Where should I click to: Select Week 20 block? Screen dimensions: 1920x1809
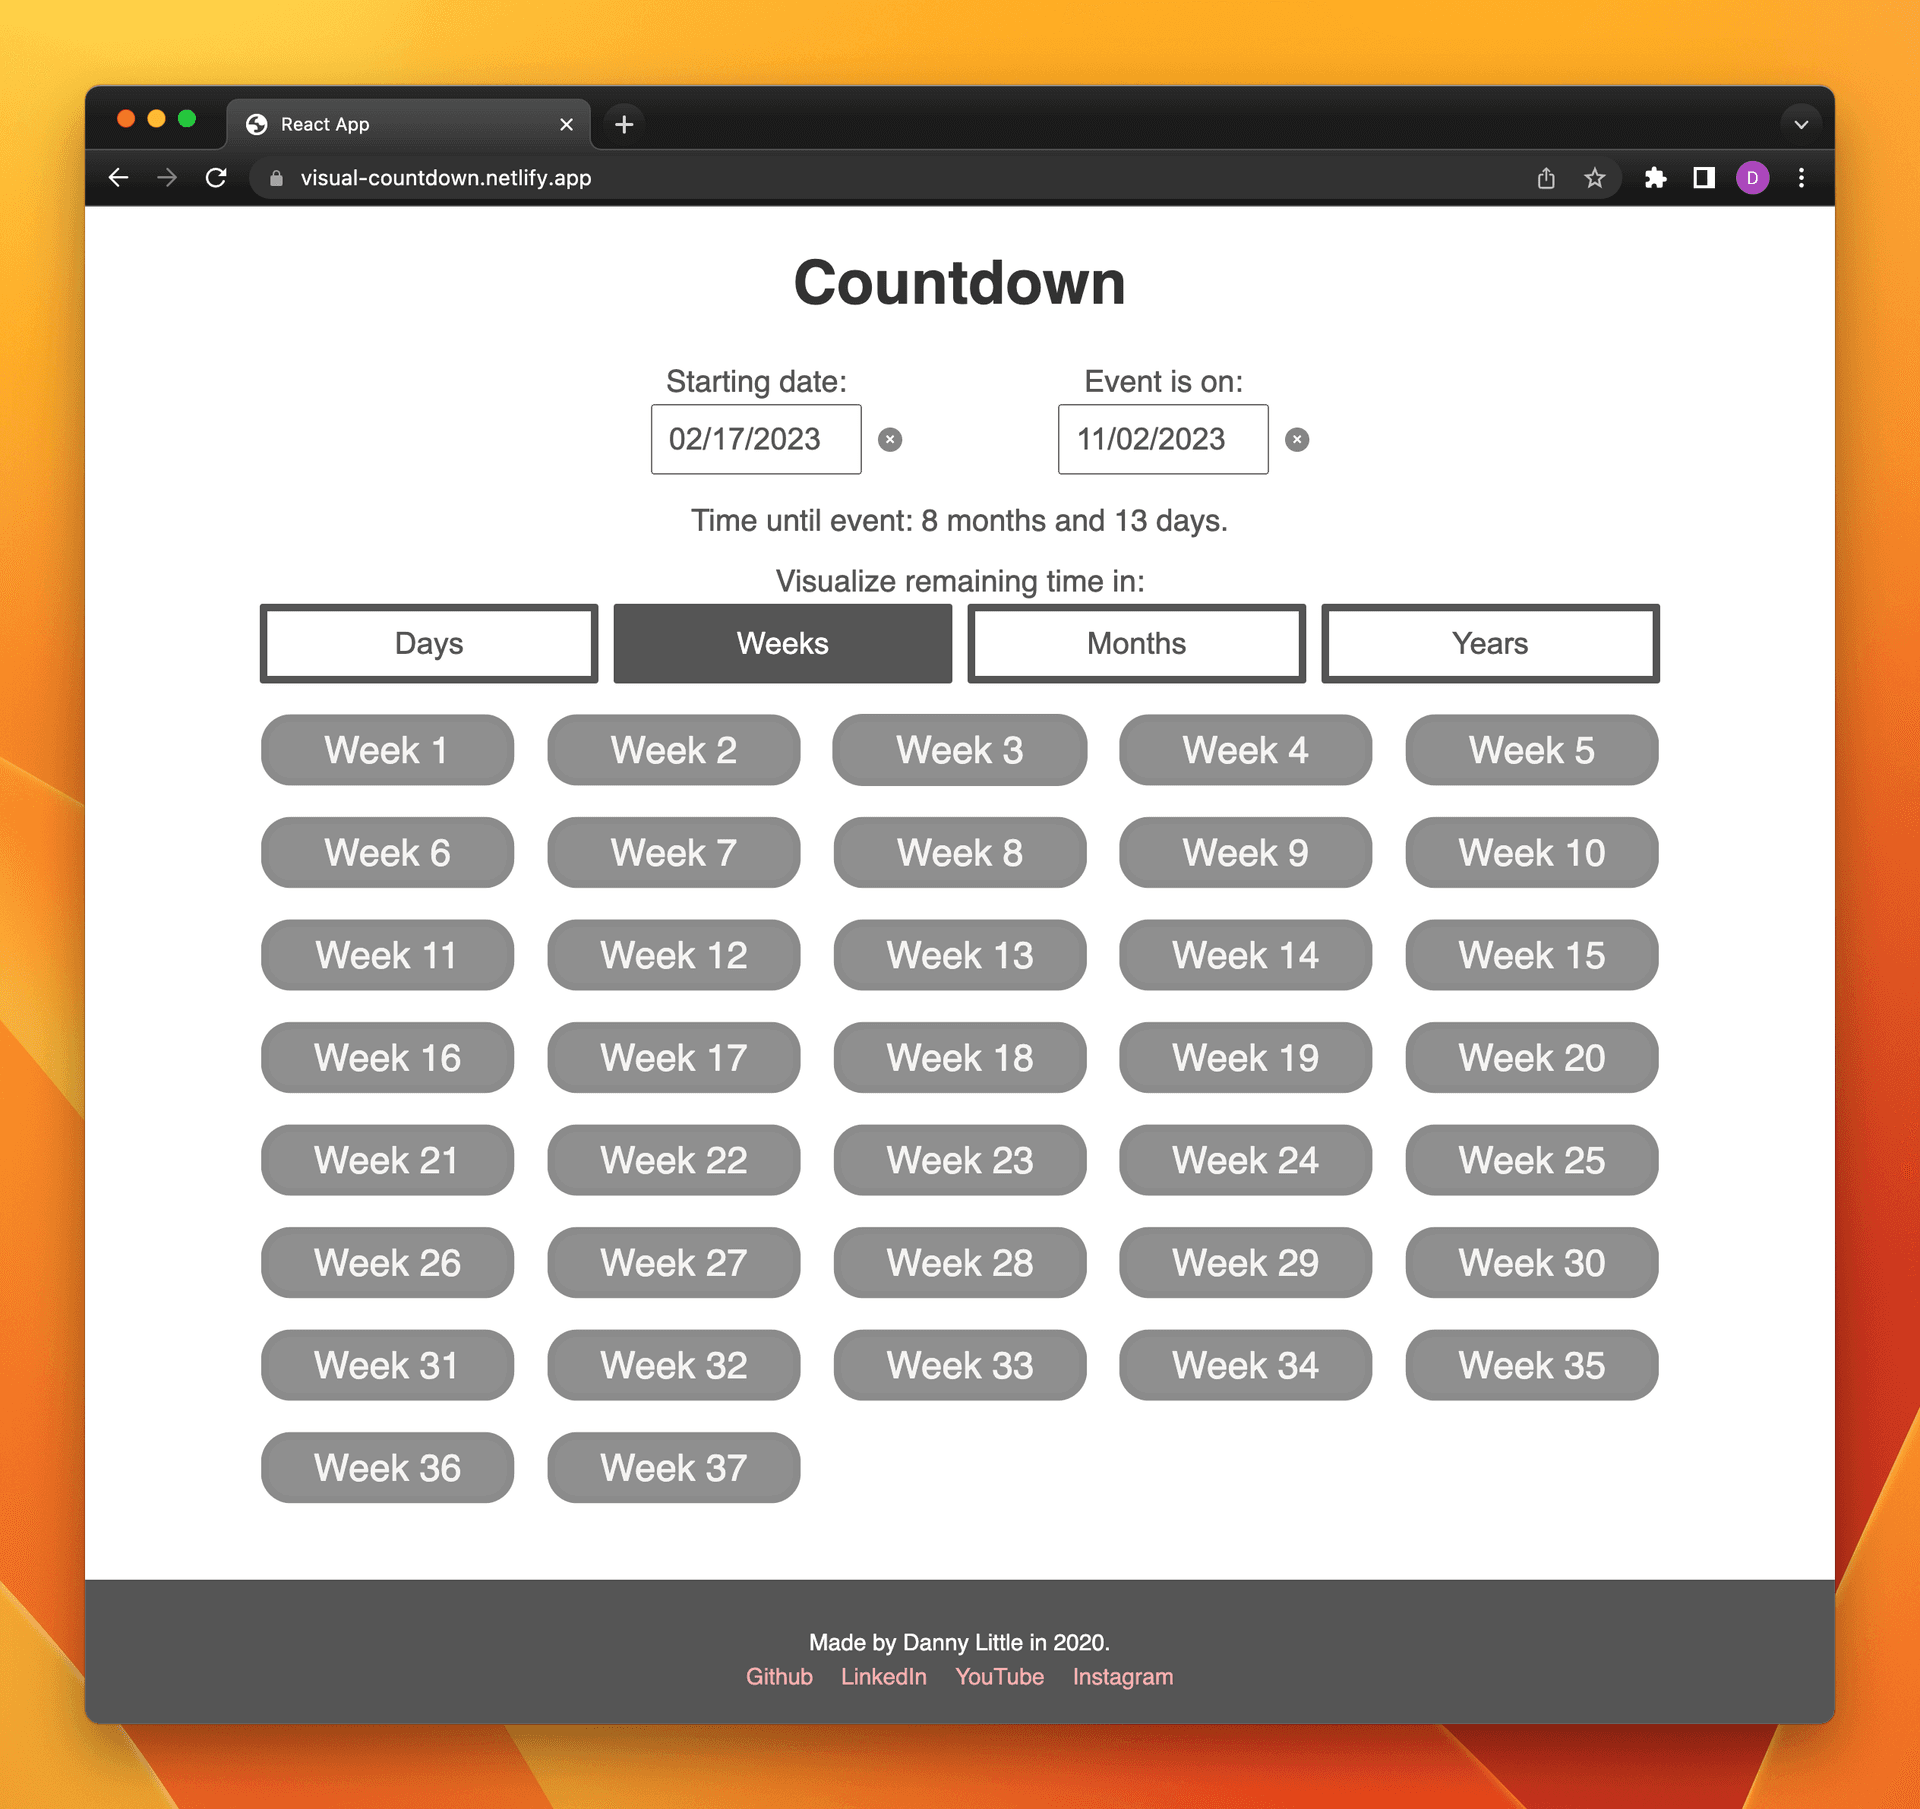1529,1056
